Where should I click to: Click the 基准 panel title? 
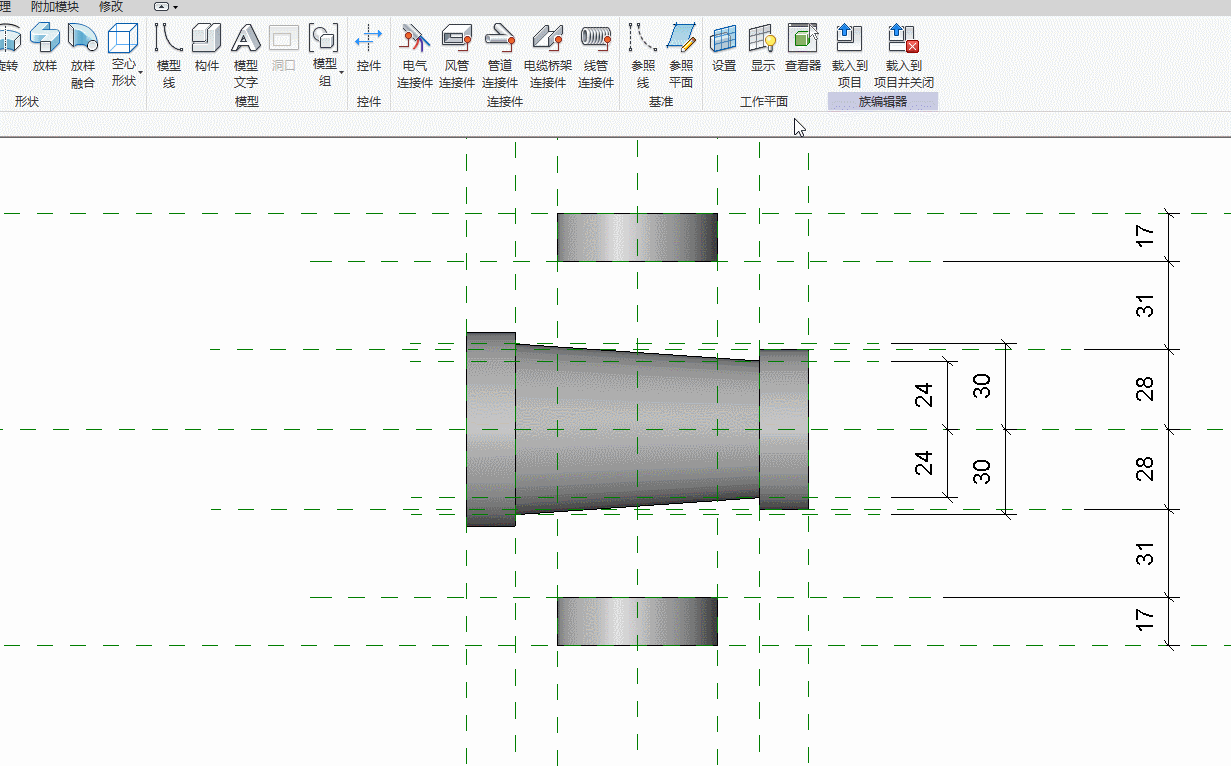click(x=661, y=102)
